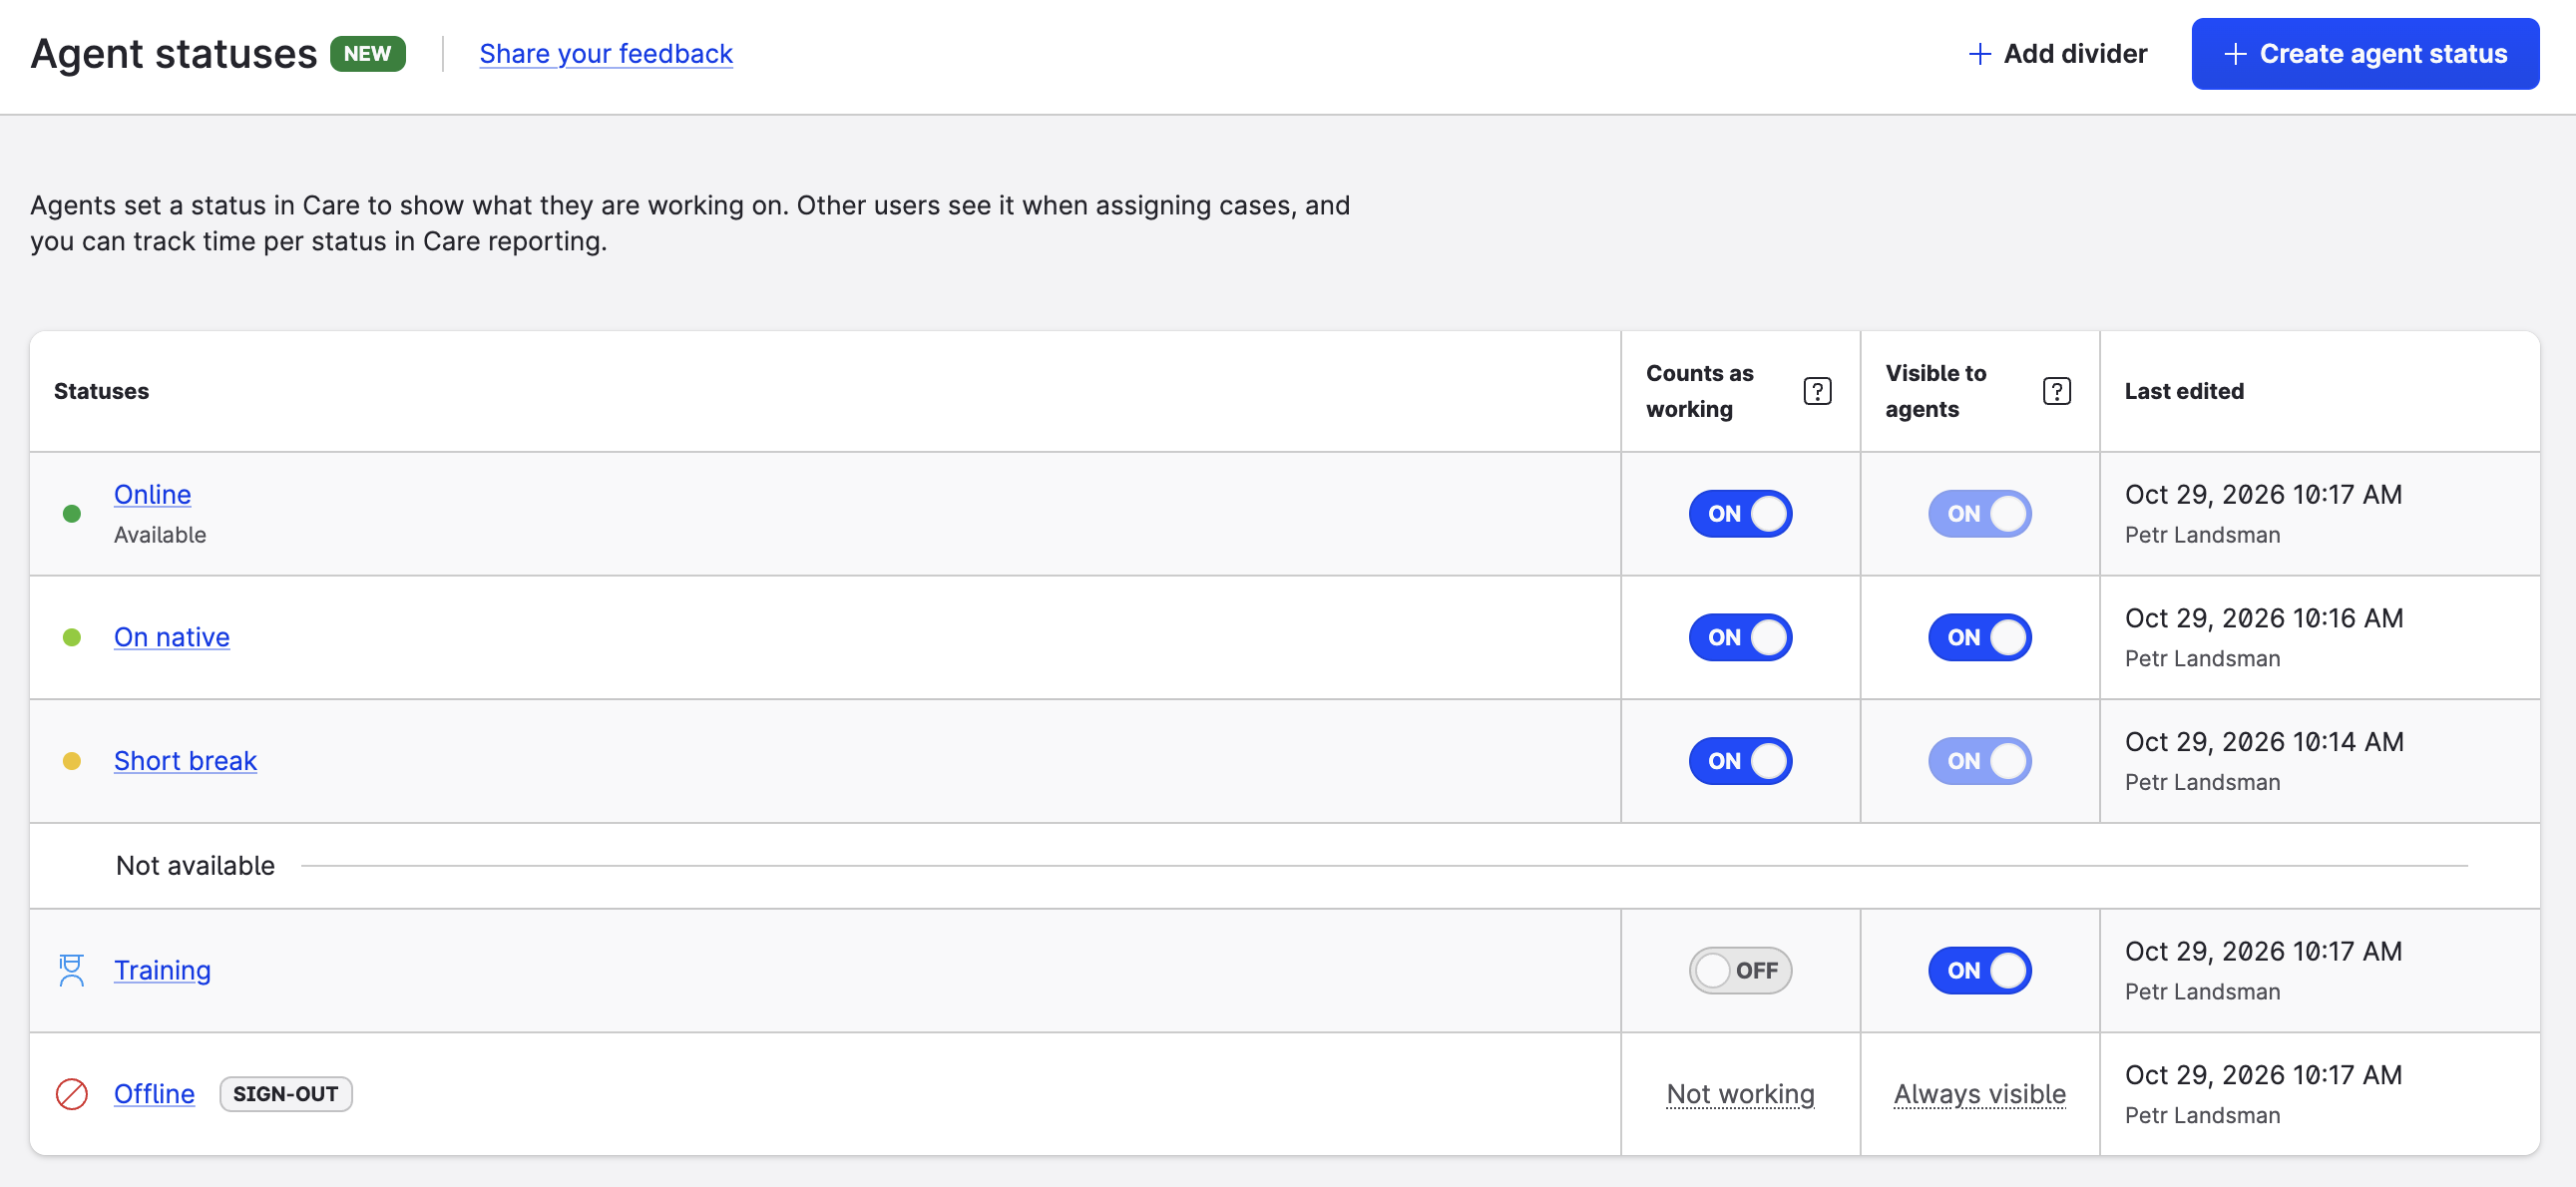This screenshot has width=2576, height=1187.
Task: Click Petr Landsman in the Training row
Action: (2202, 992)
